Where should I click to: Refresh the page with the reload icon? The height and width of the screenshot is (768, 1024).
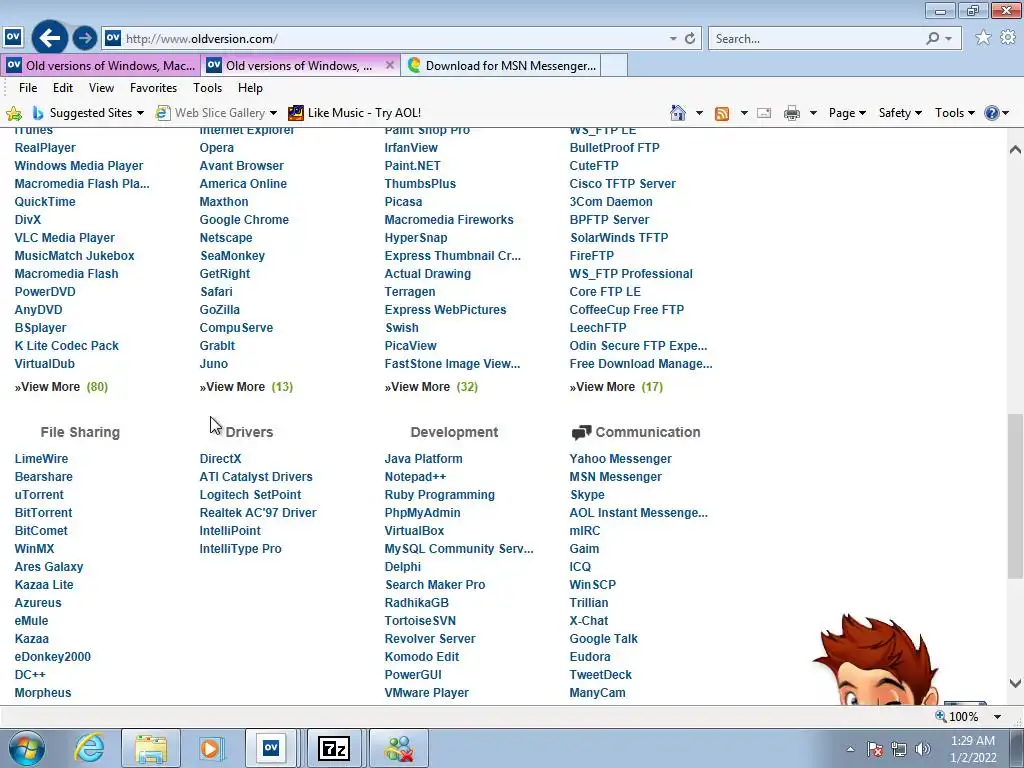click(x=690, y=39)
